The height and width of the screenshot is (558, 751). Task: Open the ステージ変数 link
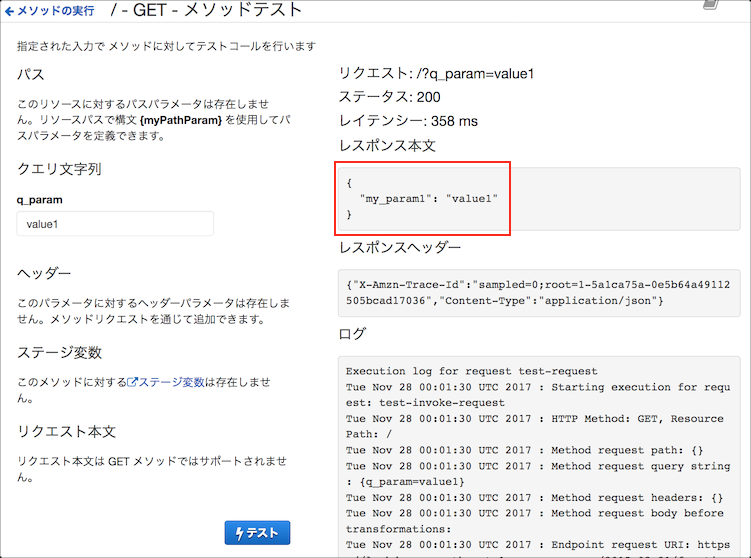(171, 382)
